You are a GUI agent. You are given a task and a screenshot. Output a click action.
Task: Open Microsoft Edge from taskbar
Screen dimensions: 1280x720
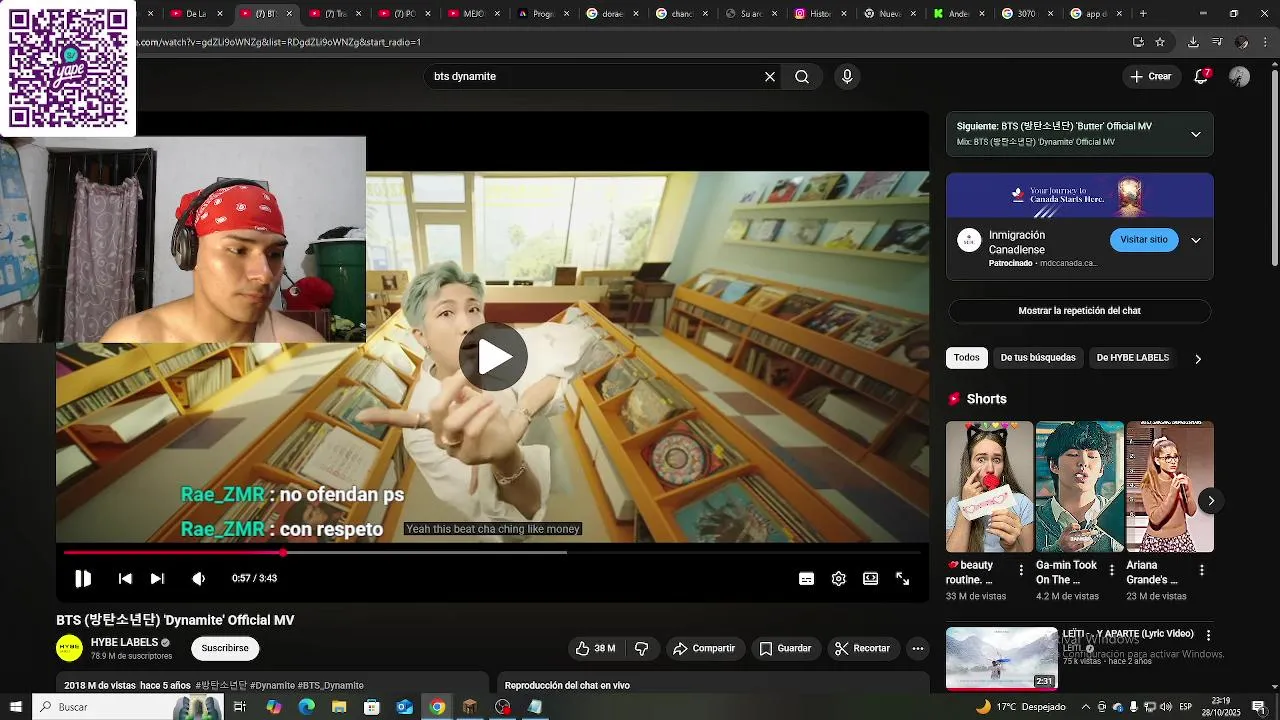[x=307, y=707]
